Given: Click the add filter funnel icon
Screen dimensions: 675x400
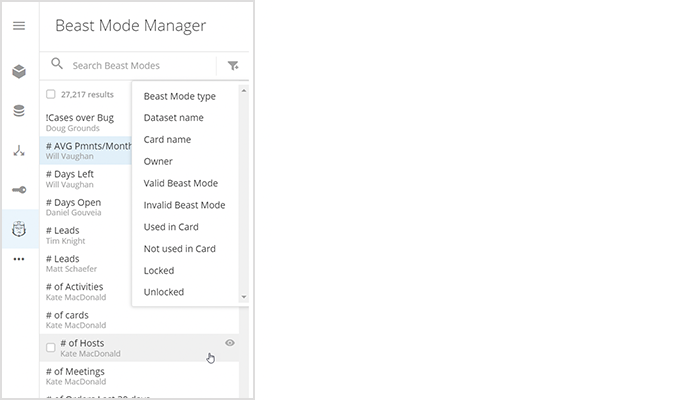Looking at the screenshot, I should [233, 65].
